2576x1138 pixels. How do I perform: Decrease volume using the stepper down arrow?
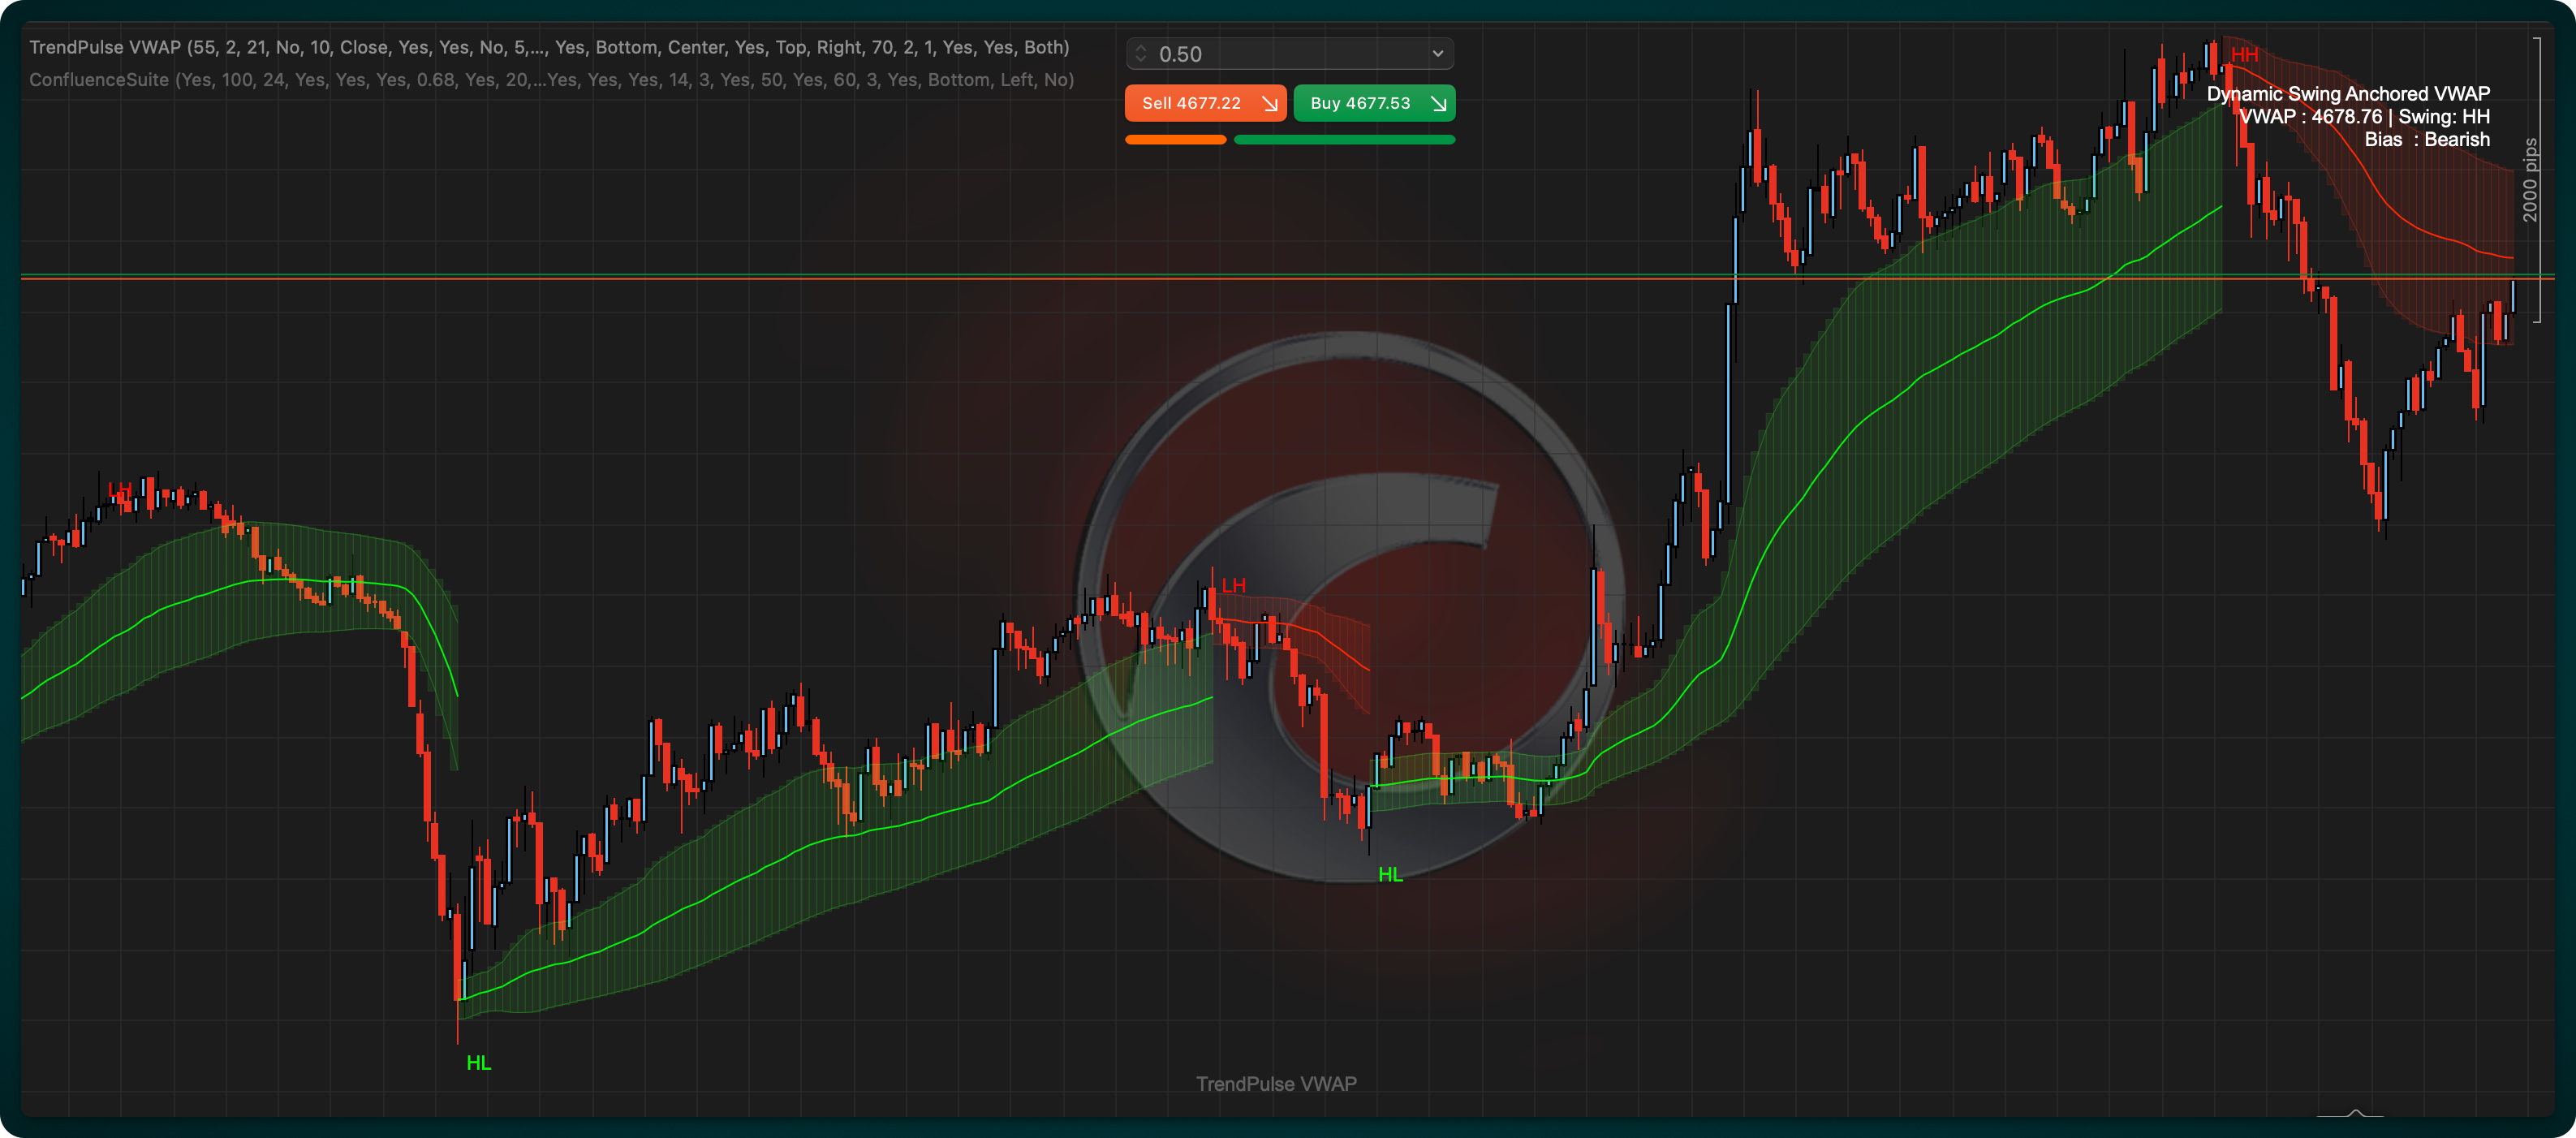click(1140, 59)
